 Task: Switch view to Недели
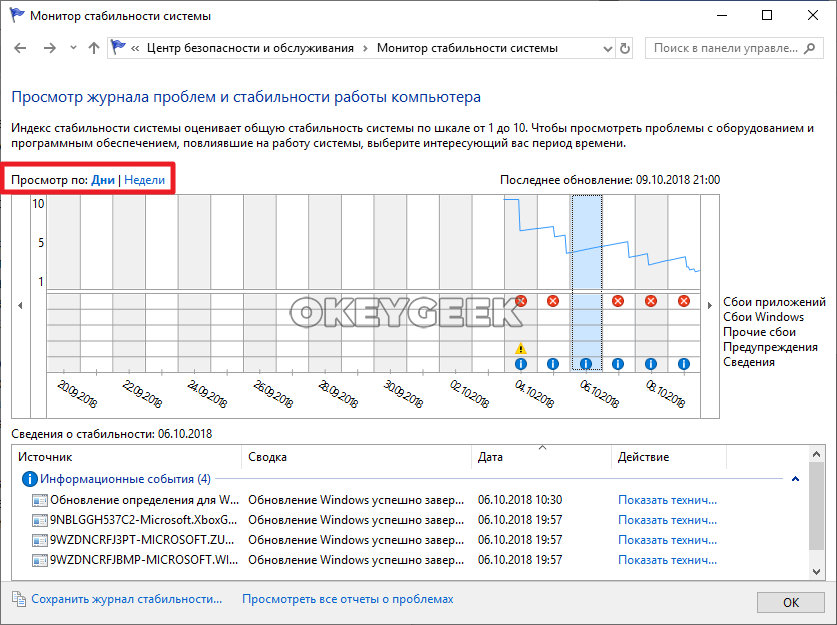(x=145, y=179)
